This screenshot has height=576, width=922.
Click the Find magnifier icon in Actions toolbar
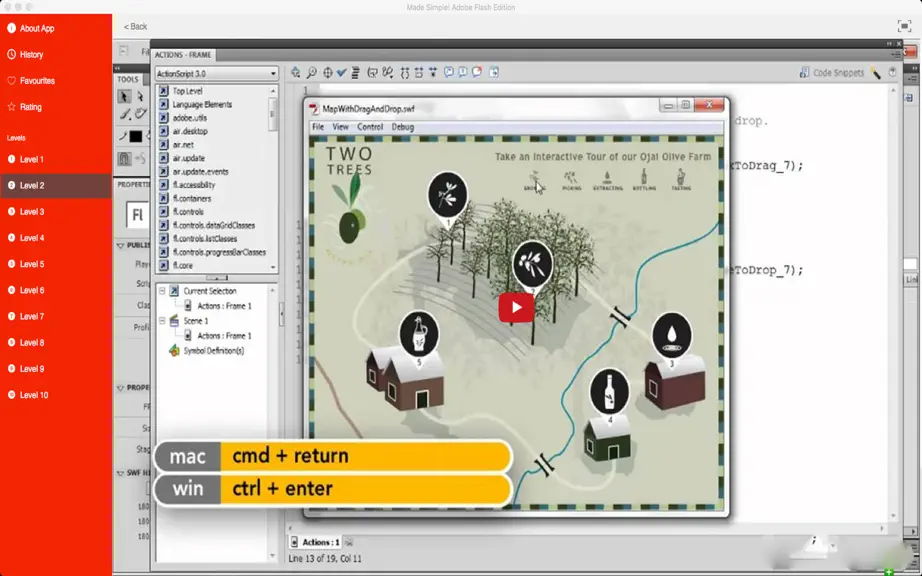[312, 72]
